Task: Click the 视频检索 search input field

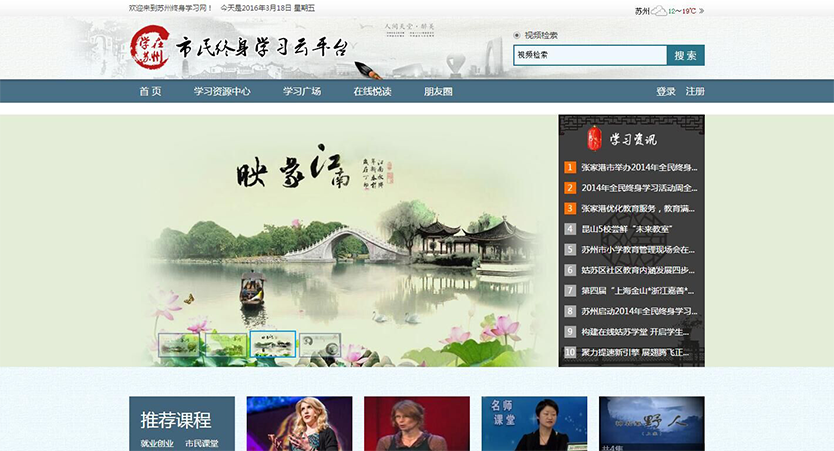Action: [589, 55]
